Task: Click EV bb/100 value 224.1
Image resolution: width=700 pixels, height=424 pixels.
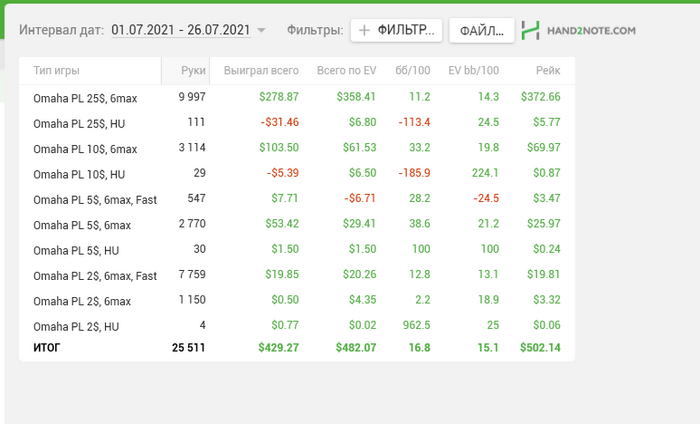Action: (485, 173)
